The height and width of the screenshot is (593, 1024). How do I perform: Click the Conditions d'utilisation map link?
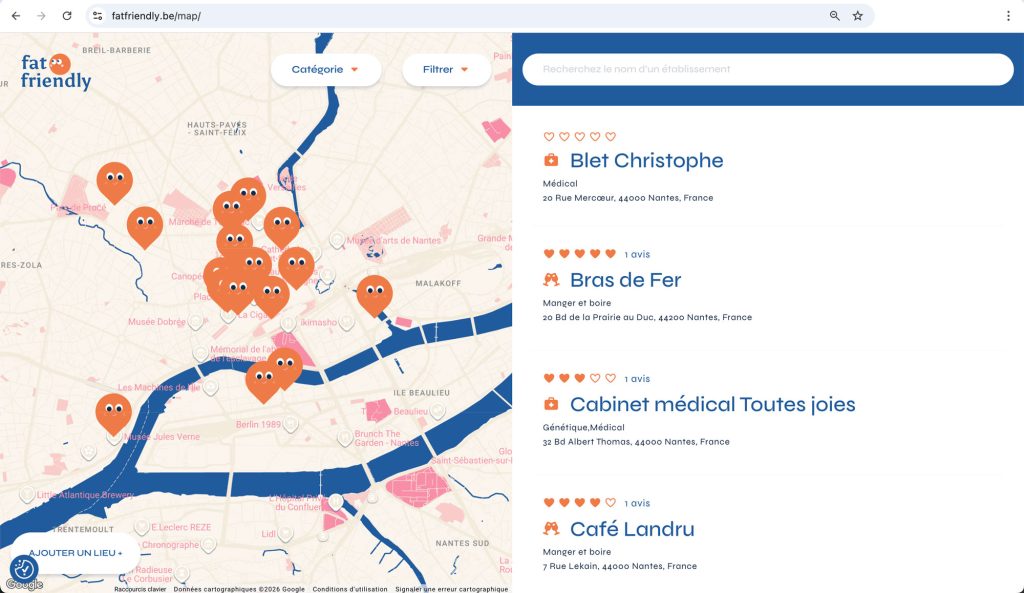click(x=349, y=589)
